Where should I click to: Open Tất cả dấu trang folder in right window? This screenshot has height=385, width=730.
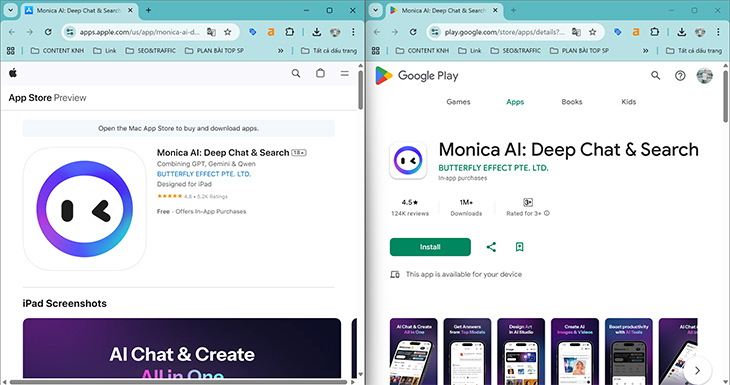click(694, 50)
